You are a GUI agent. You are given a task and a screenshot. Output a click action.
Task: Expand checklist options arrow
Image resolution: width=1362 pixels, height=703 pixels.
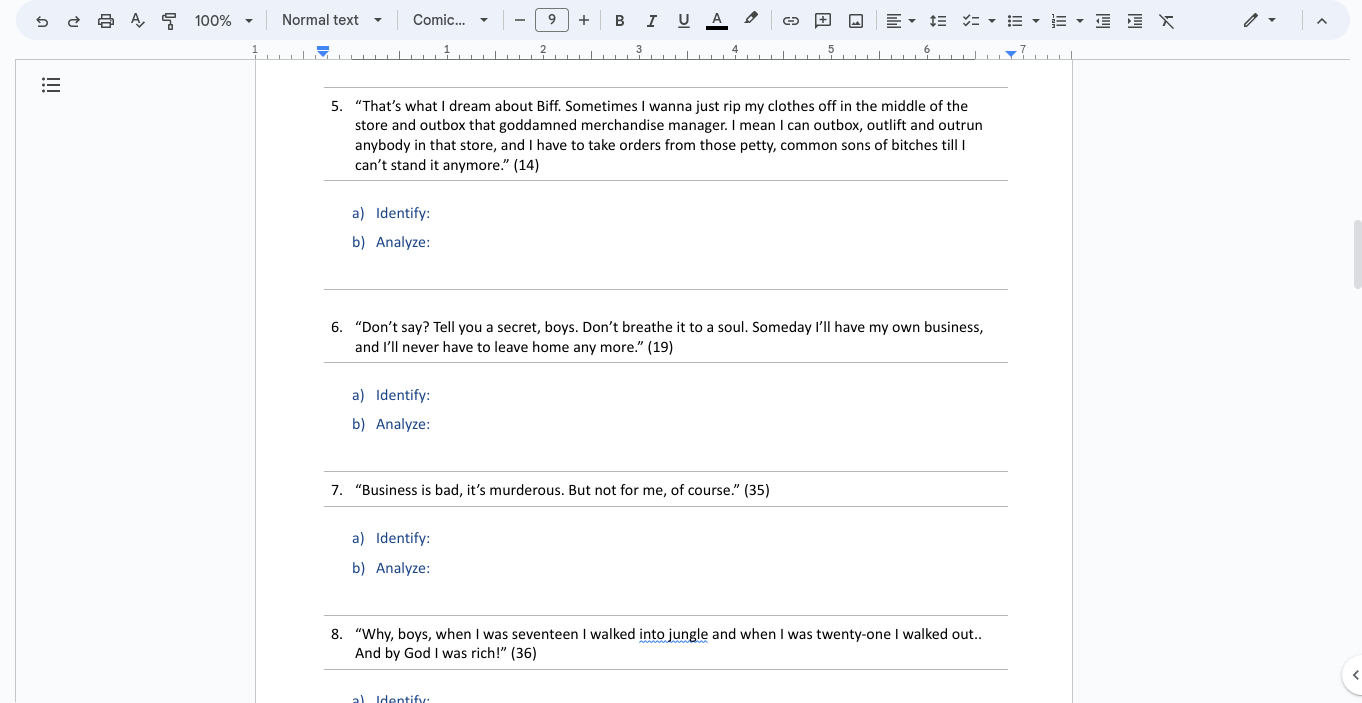pyautogui.click(x=992, y=20)
